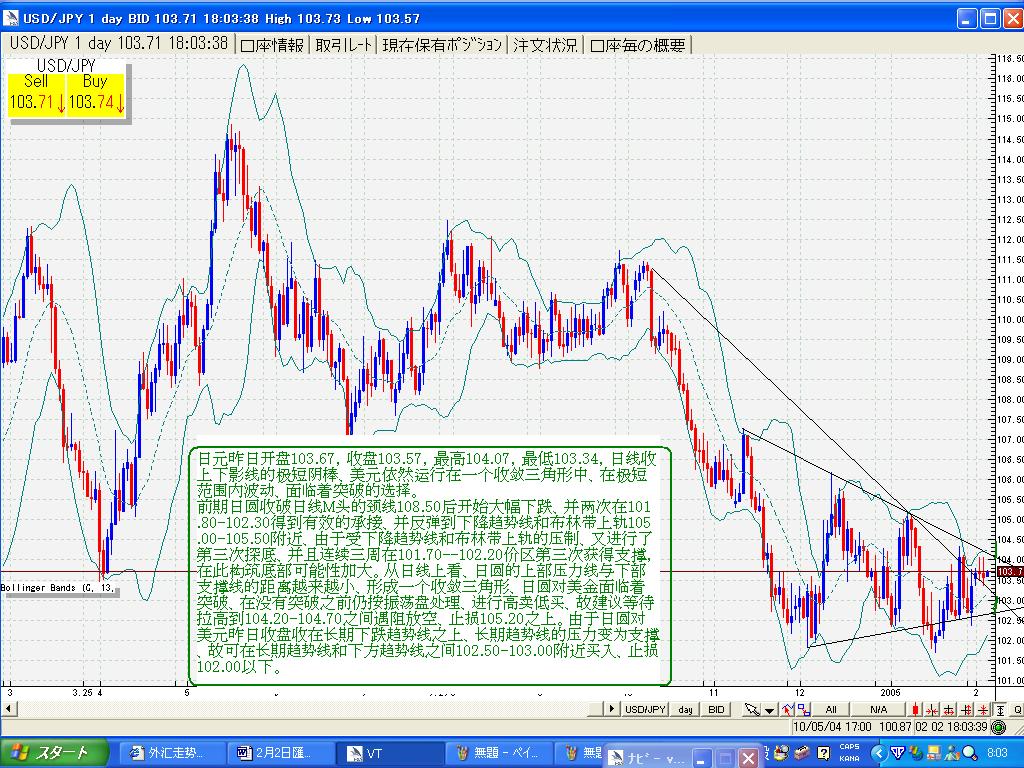Click the magnifier icon in system tray
1024x768 pixels.
click(969, 753)
